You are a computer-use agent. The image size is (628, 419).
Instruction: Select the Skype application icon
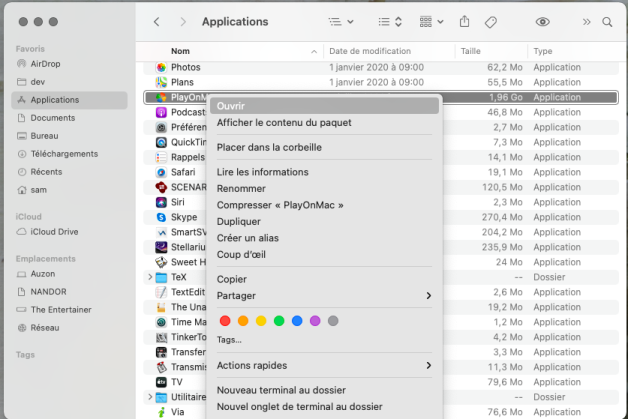(x=161, y=217)
